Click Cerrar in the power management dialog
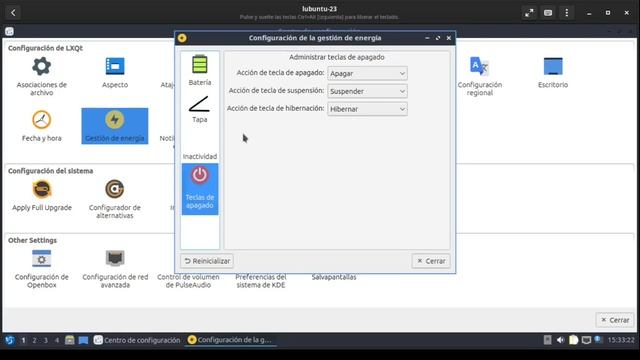The height and width of the screenshot is (360, 640). [x=431, y=261]
